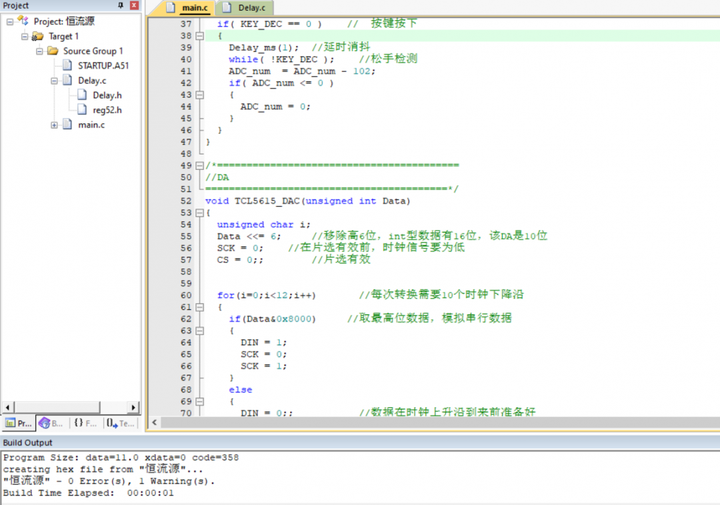The width and height of the screenshot is (720, 505).
Task: Collapse function body at line 53
Action: (200, 213)
